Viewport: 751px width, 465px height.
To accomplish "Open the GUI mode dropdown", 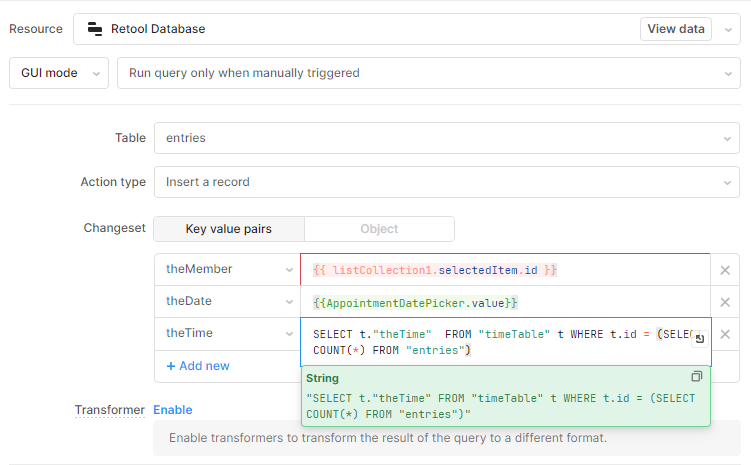I will [x=59, y=73].
